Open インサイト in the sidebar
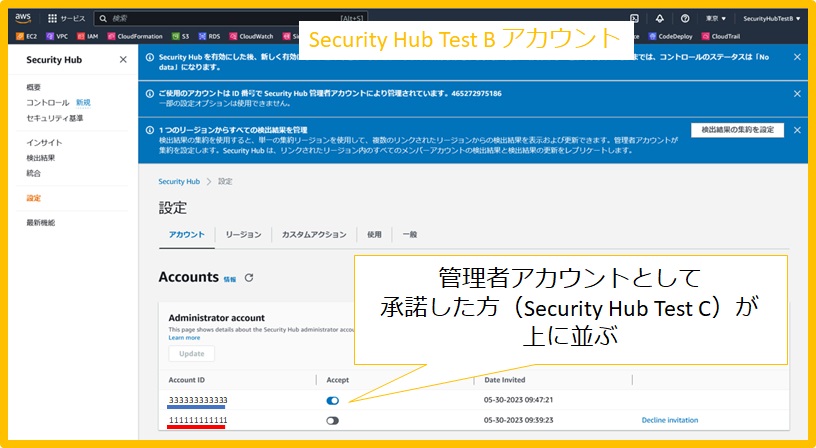The width and height of the screenshot is (816, 448). 44,143
